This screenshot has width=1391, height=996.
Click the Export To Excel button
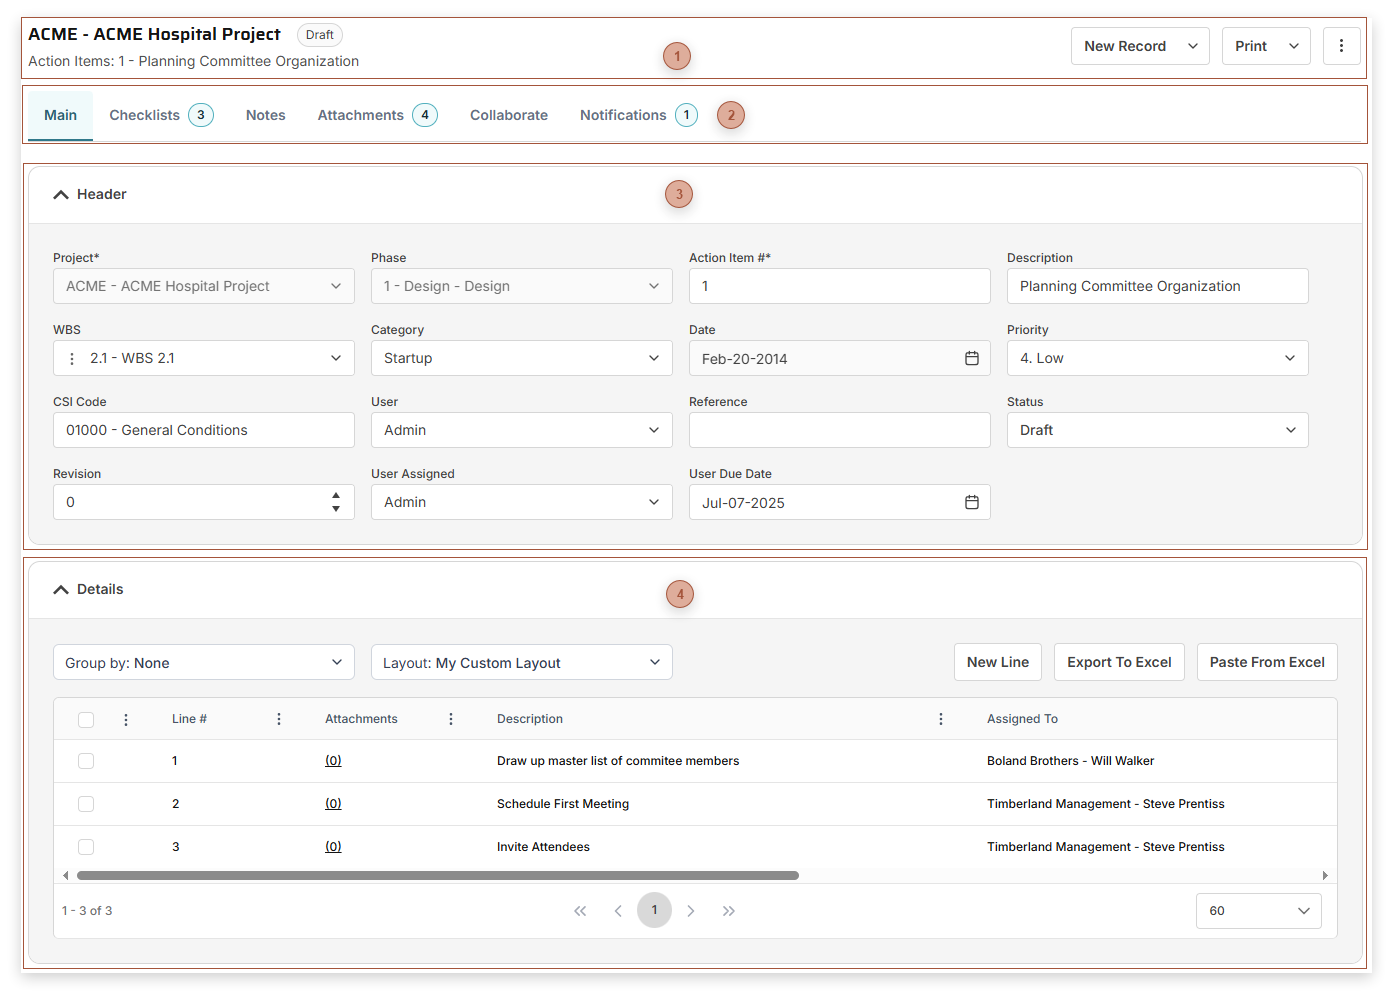point(1119,662)
